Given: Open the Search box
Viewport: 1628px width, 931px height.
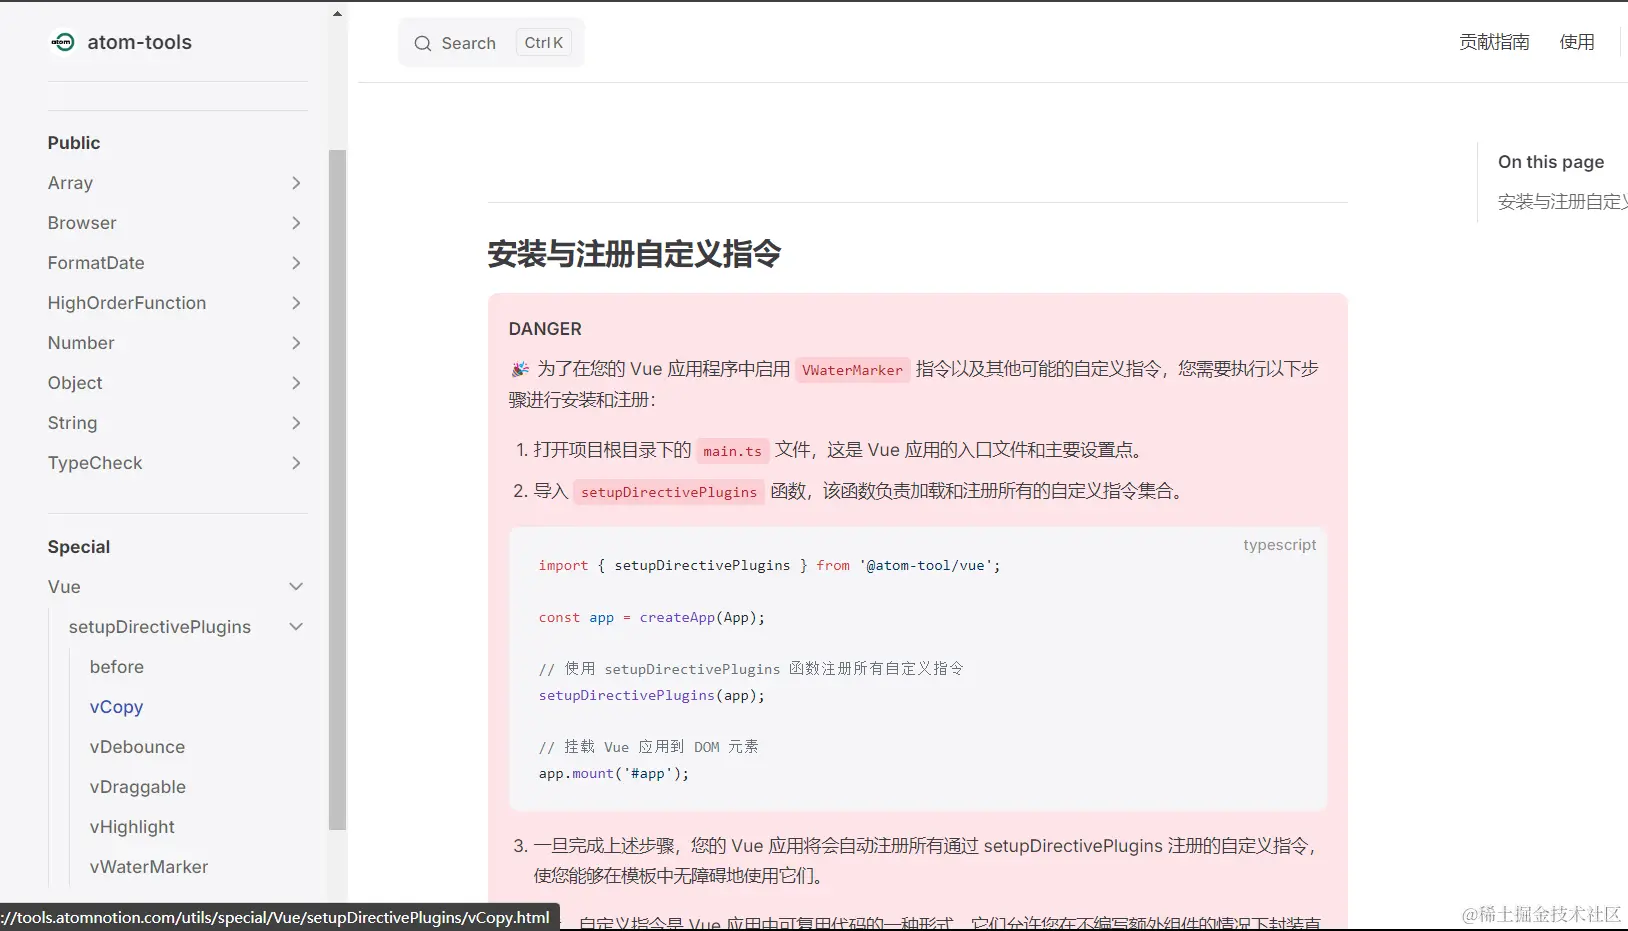Looking at the screenshot, I should (491, 43).
